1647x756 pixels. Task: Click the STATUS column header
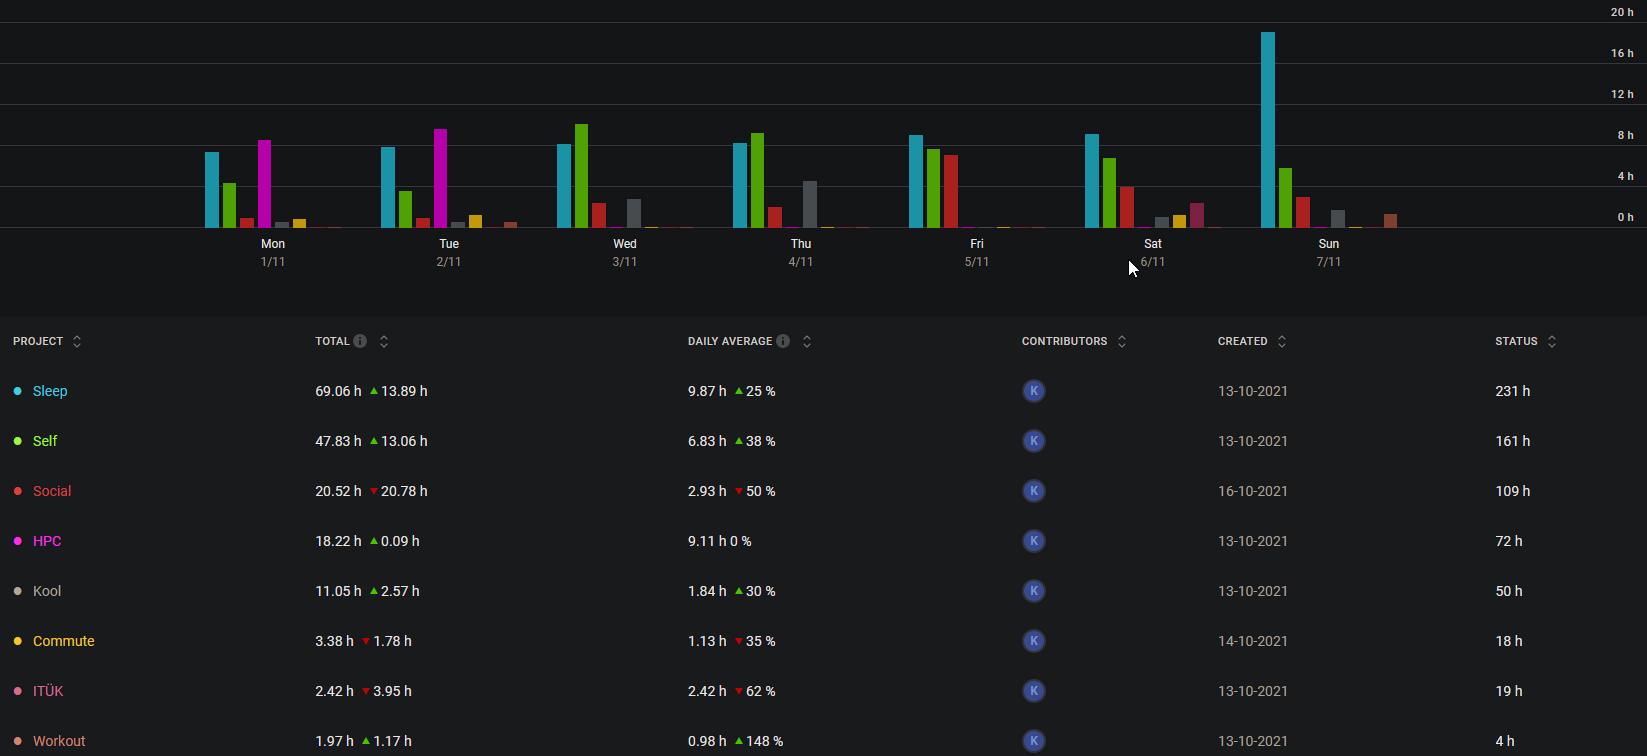point(1516,341)
